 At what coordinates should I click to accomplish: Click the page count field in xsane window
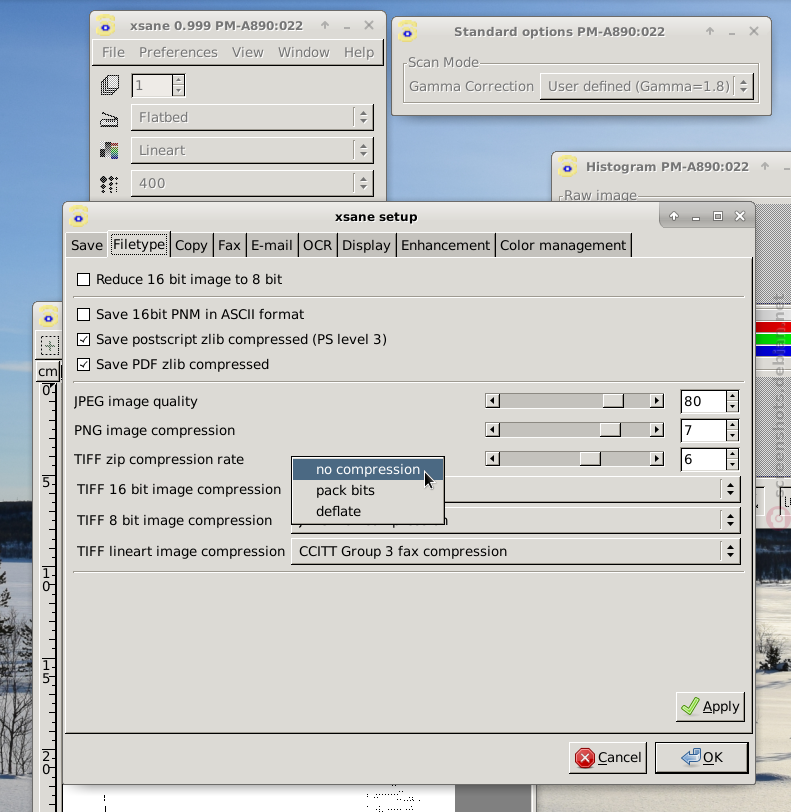click(x=152, y=85)
